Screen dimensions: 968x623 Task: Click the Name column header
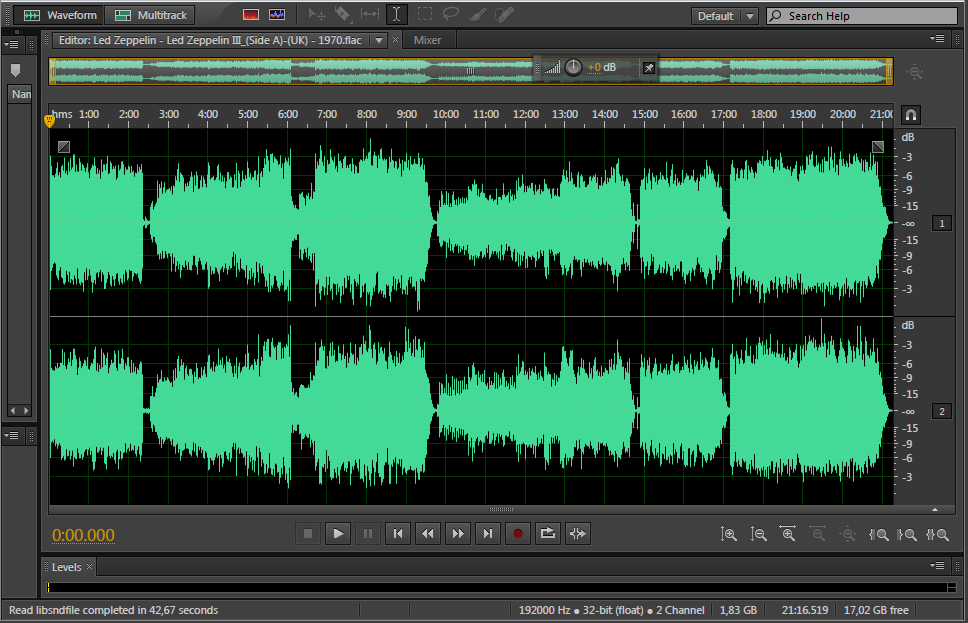point(20,94)
